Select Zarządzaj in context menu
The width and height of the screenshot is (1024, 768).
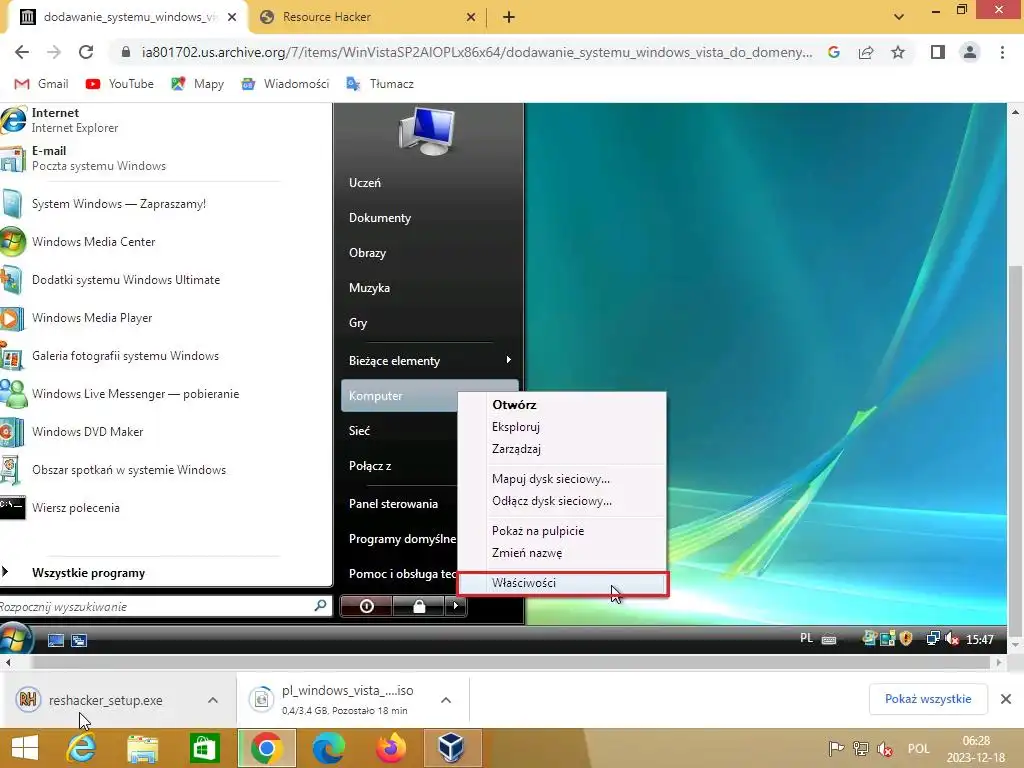pos(562,449)
